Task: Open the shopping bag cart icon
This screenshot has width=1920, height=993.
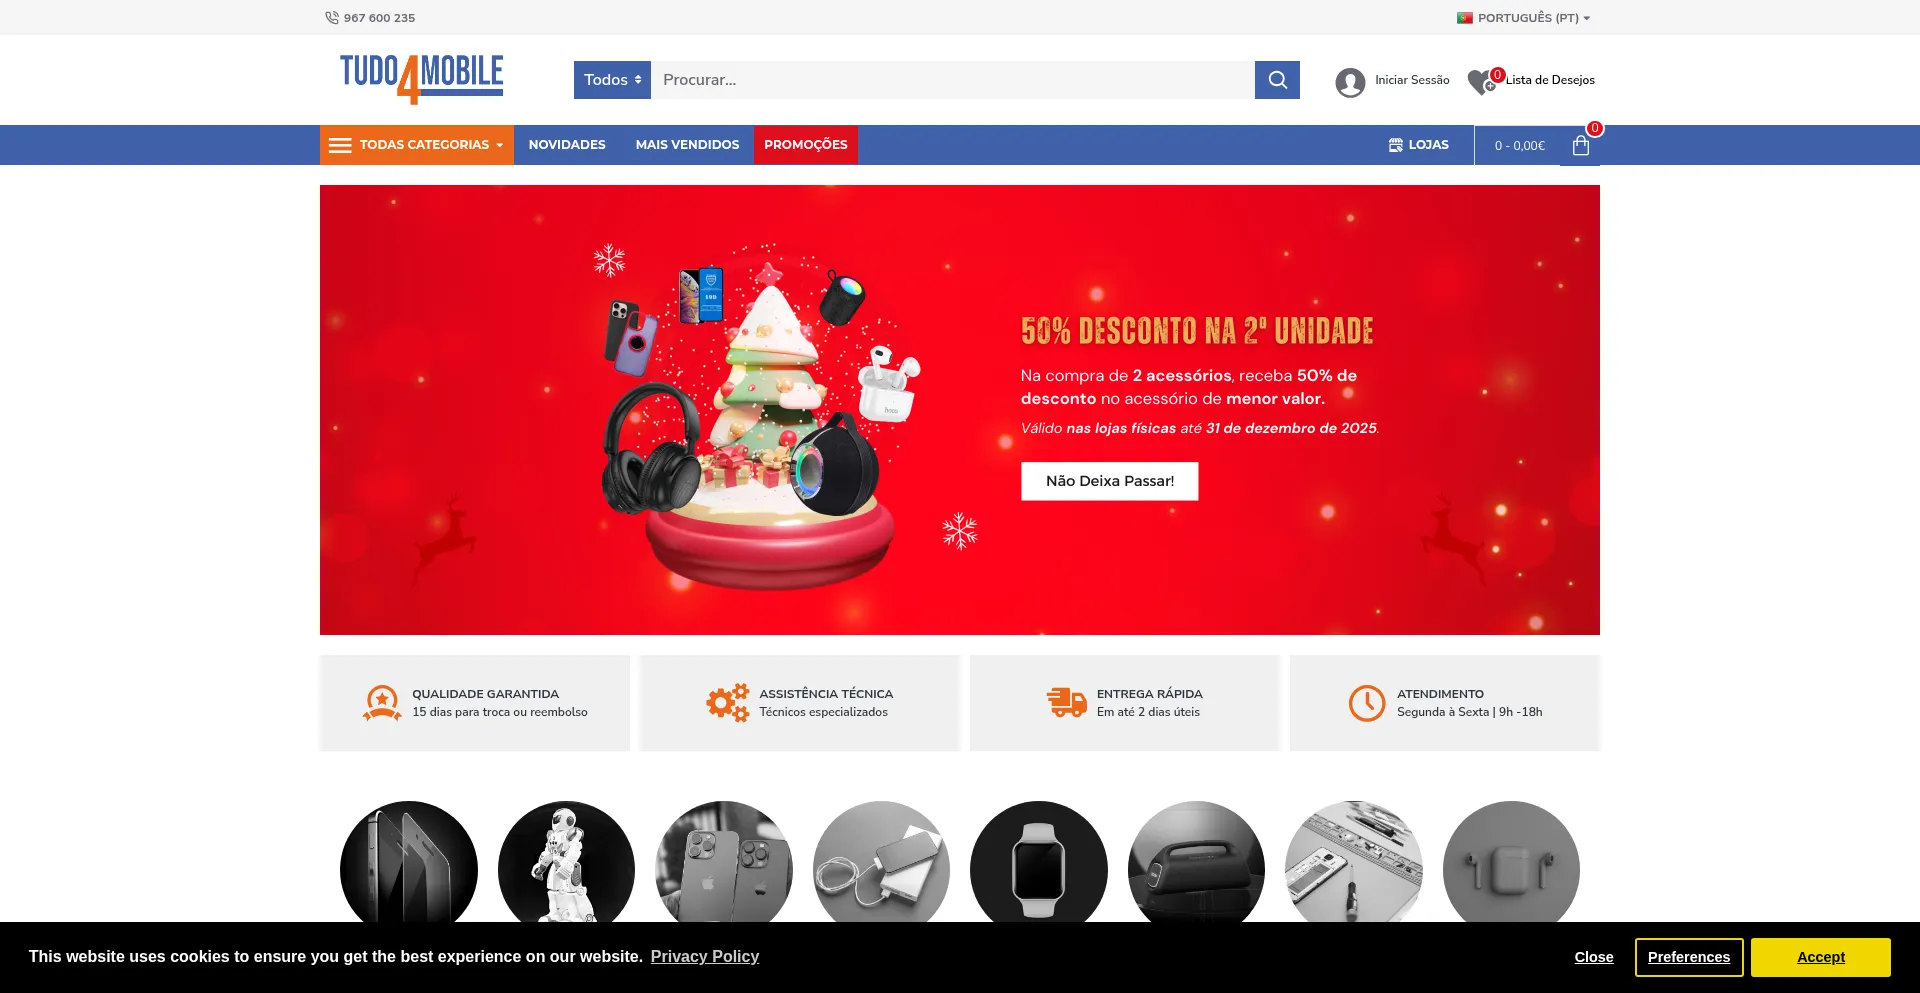Action: pyautogui.click(x=1581, y=146)
